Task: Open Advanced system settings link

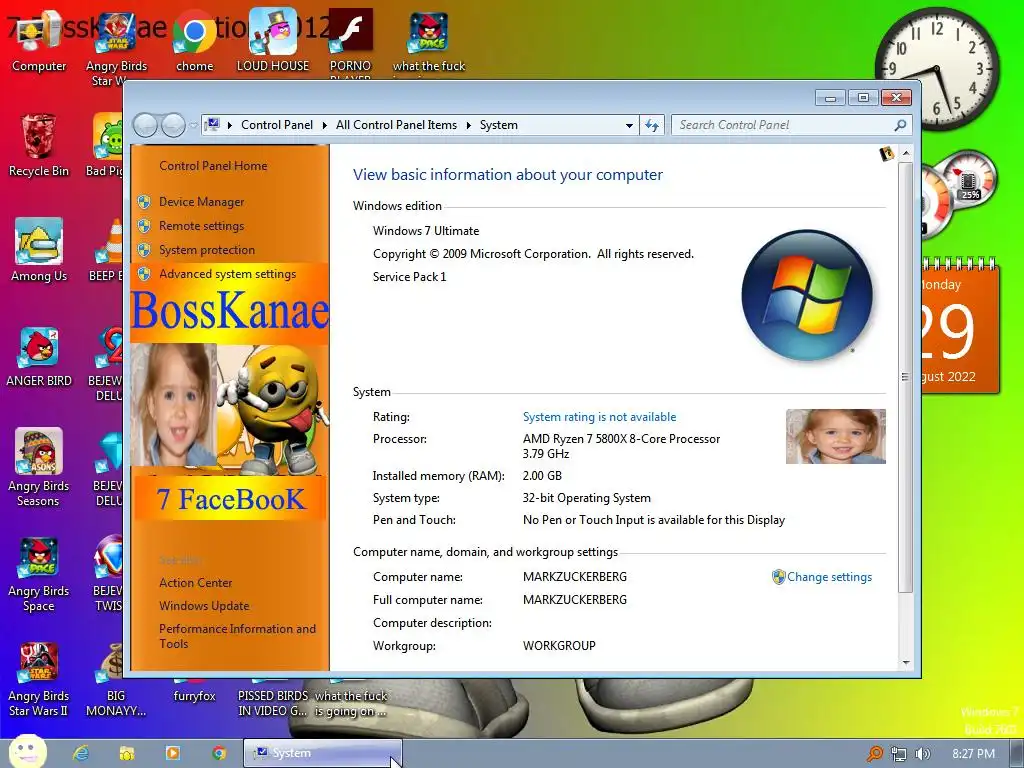Action: (228, 274)
